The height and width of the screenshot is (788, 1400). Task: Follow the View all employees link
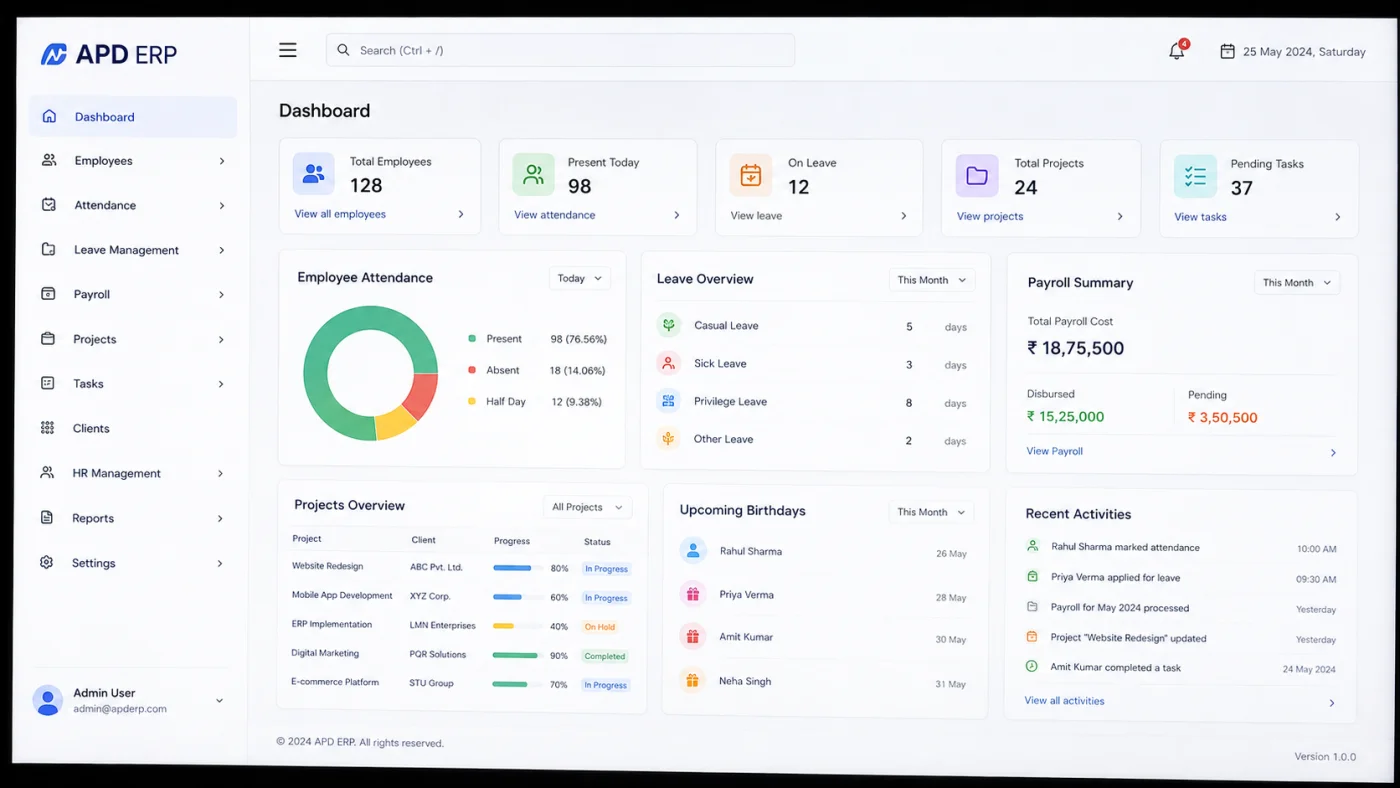pos(340,214)
